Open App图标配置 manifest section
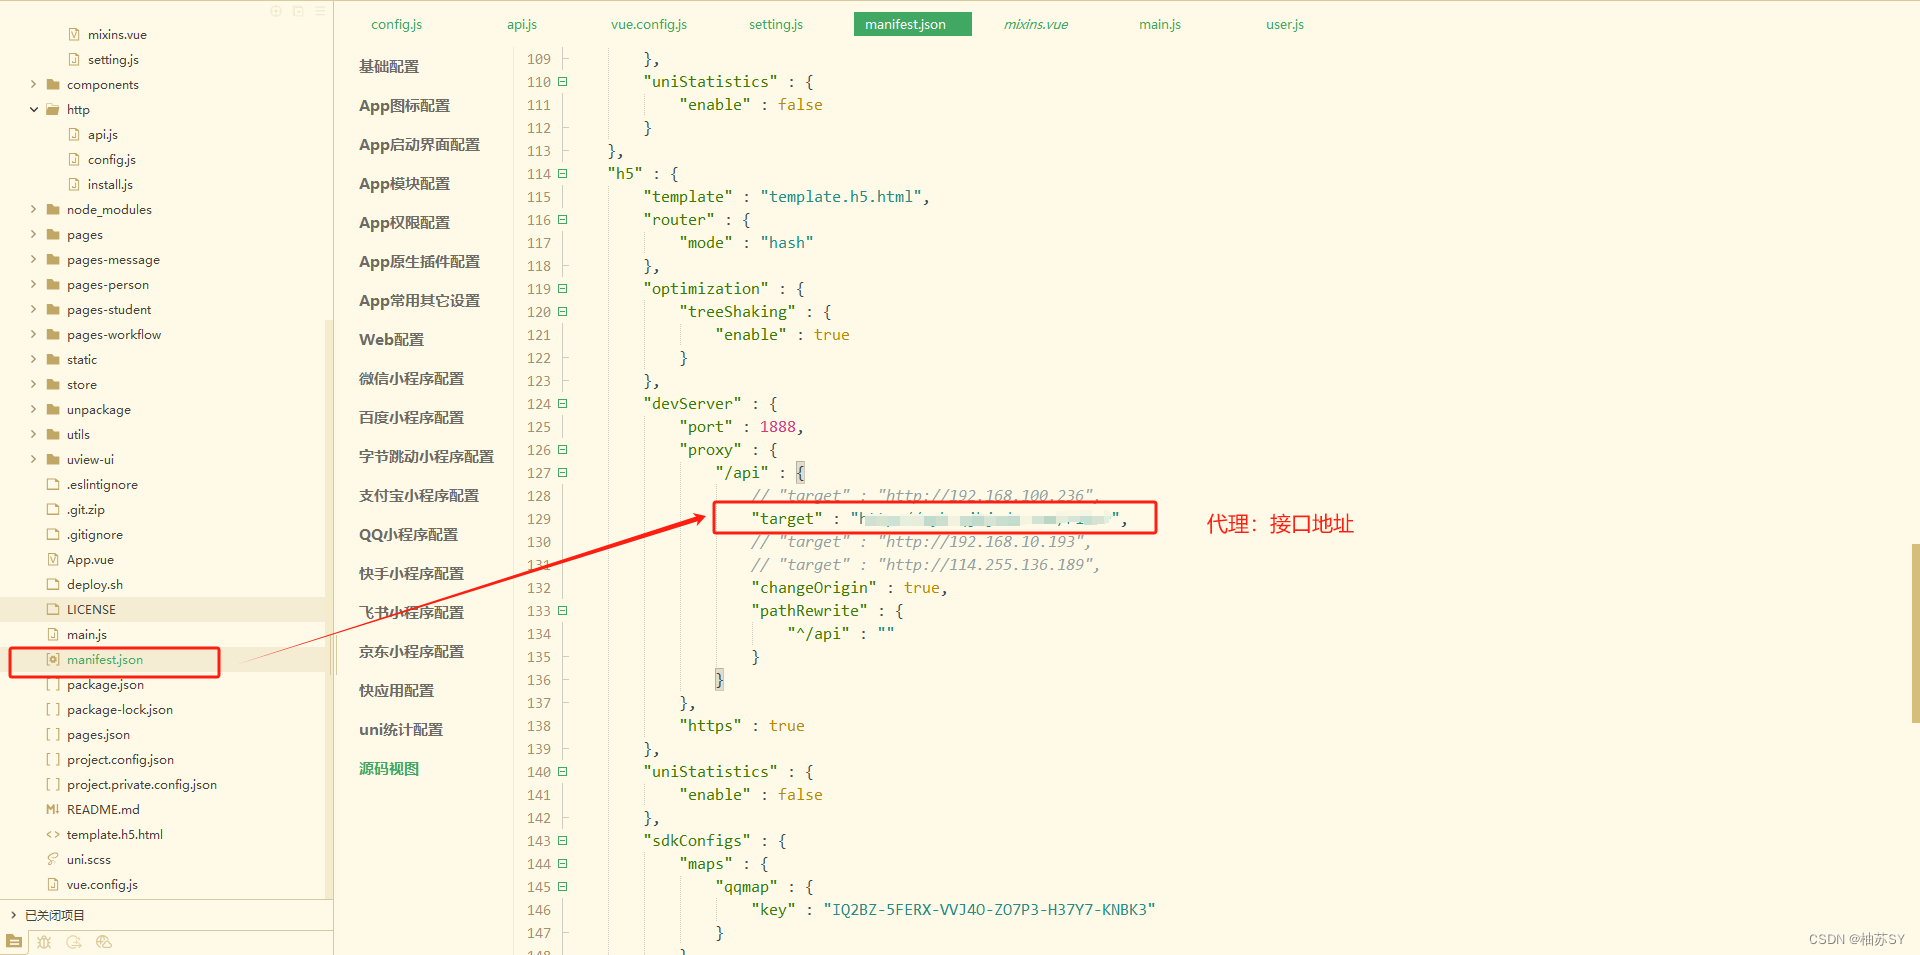 click(404, 105)
